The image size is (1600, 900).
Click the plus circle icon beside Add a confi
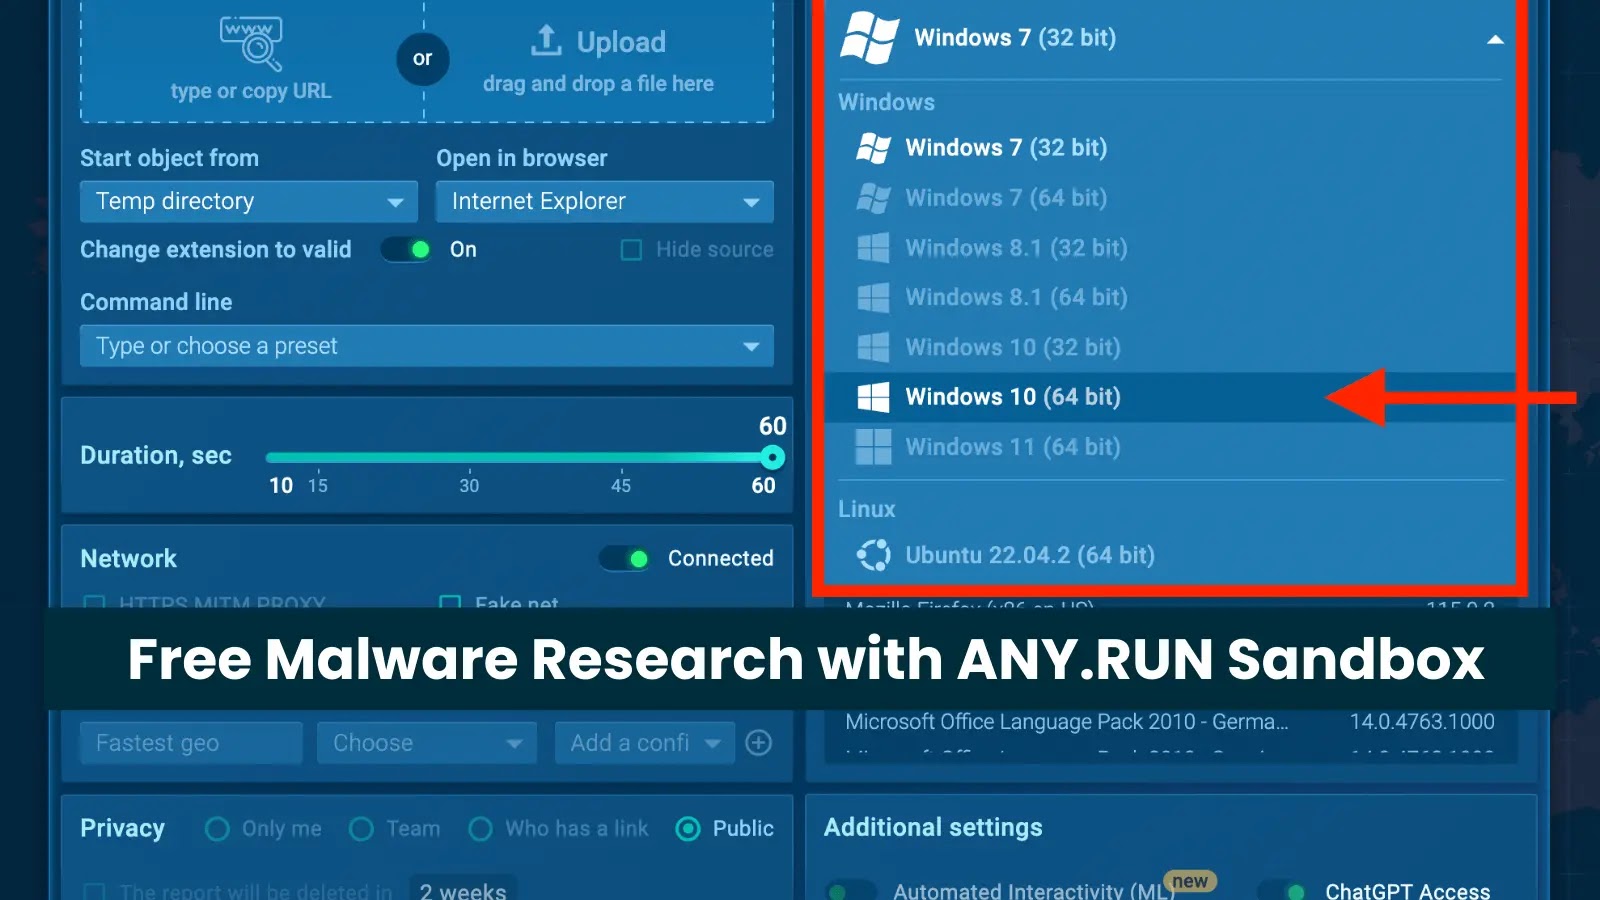pyautogui.click(x=759, y=743)
